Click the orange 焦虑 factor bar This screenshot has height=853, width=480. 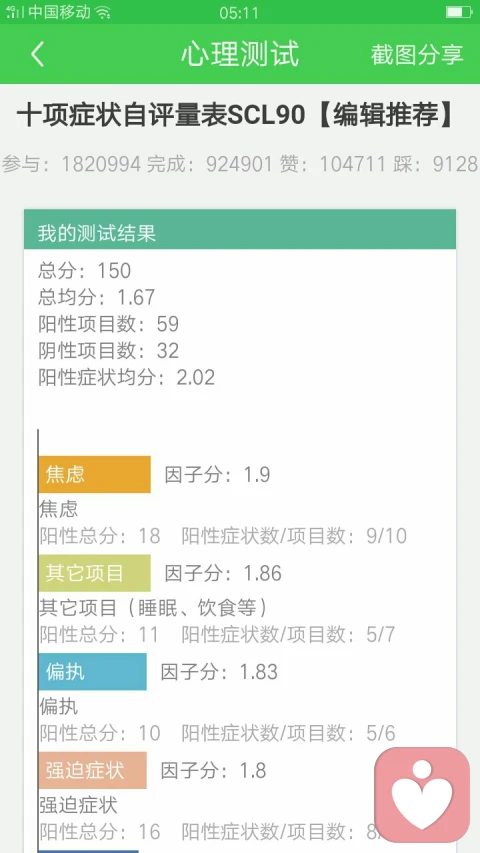tap(95, 474)
